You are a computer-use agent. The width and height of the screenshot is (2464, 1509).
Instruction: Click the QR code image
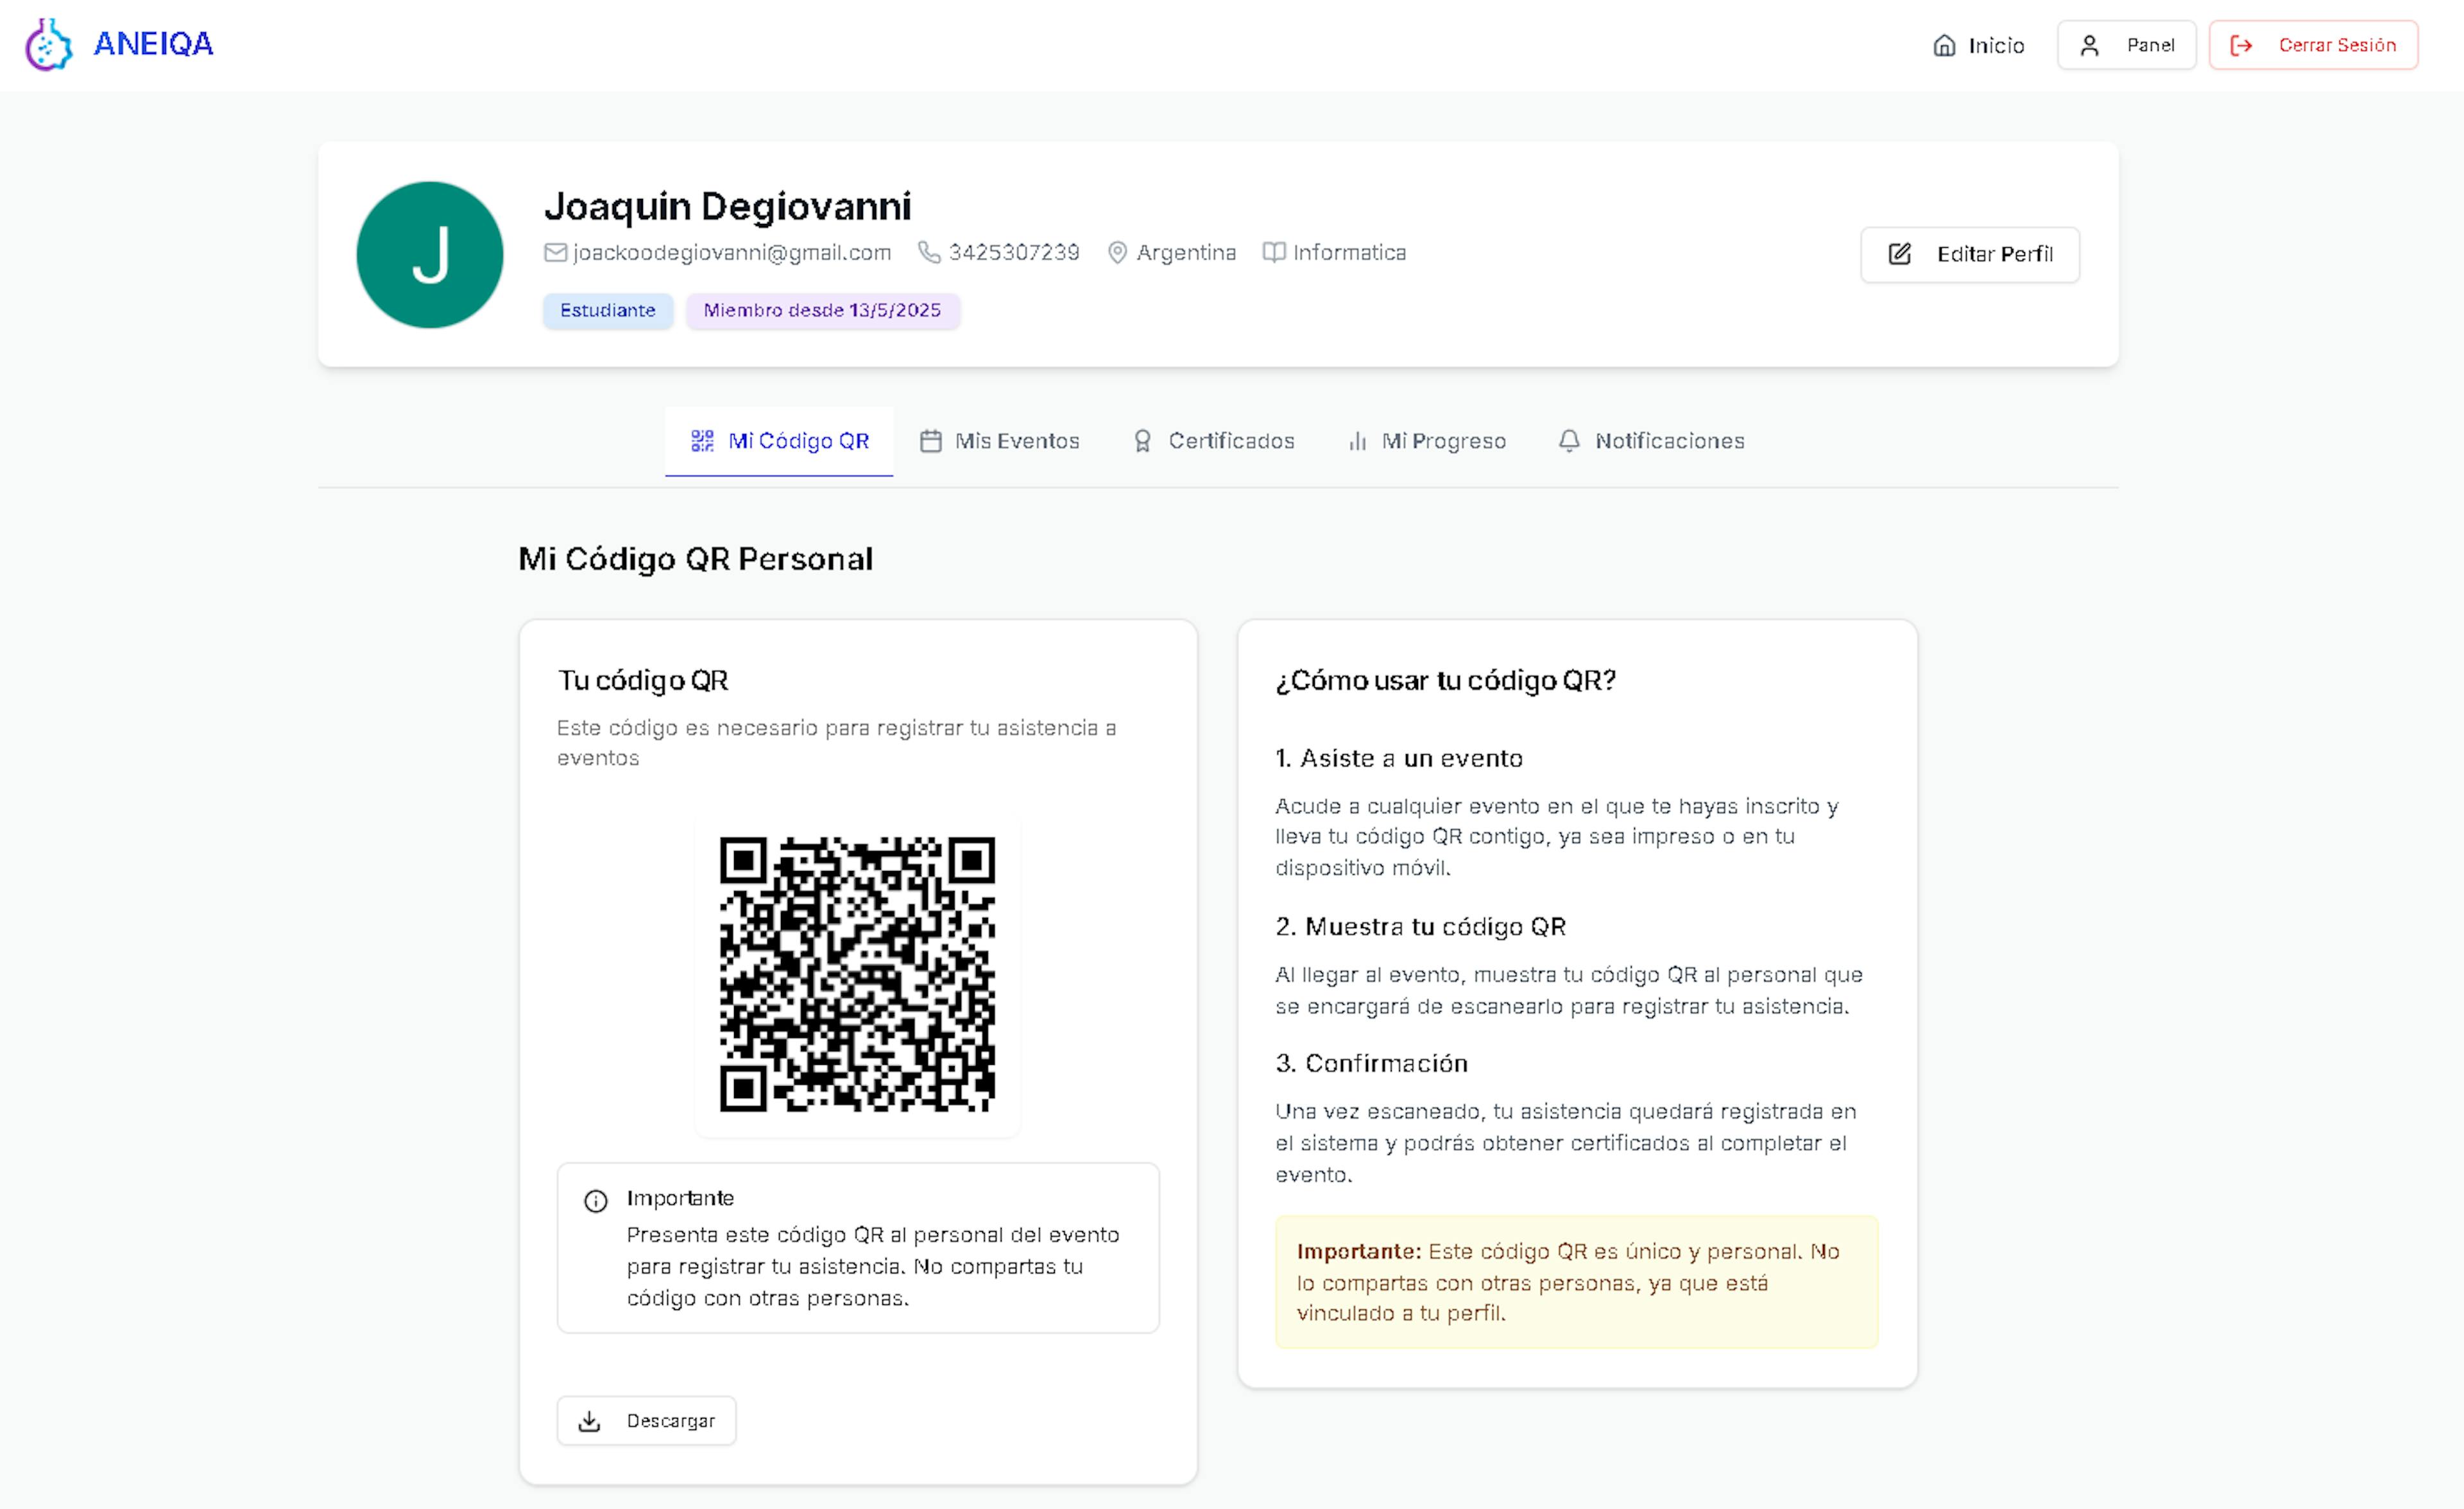pos(857,974)
